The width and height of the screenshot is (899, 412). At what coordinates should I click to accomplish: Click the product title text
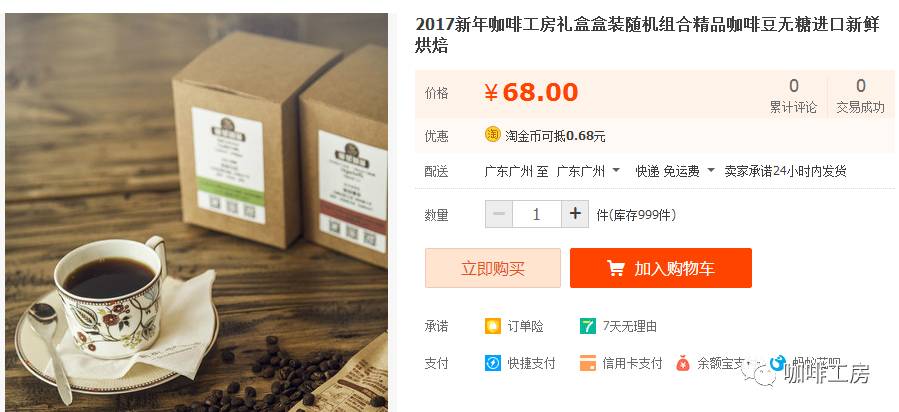pos(647,35)
